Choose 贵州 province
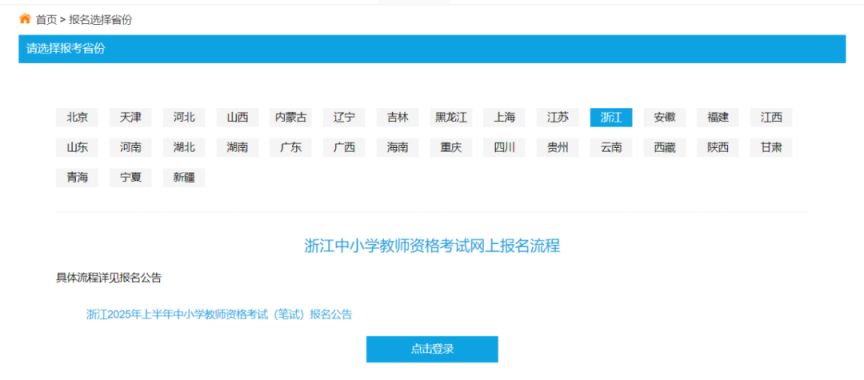 tap(558, 148)
